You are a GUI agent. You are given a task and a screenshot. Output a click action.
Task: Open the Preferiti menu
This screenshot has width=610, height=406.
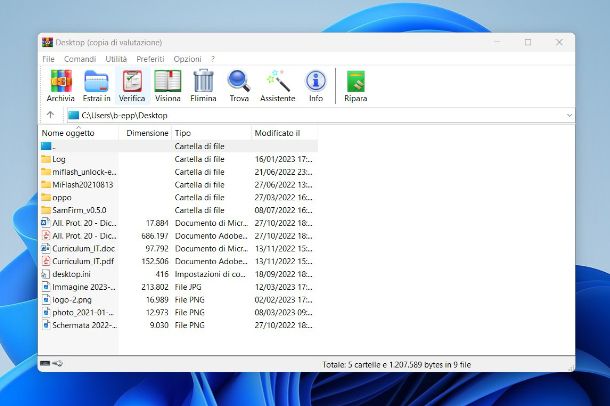pos(150,59)
